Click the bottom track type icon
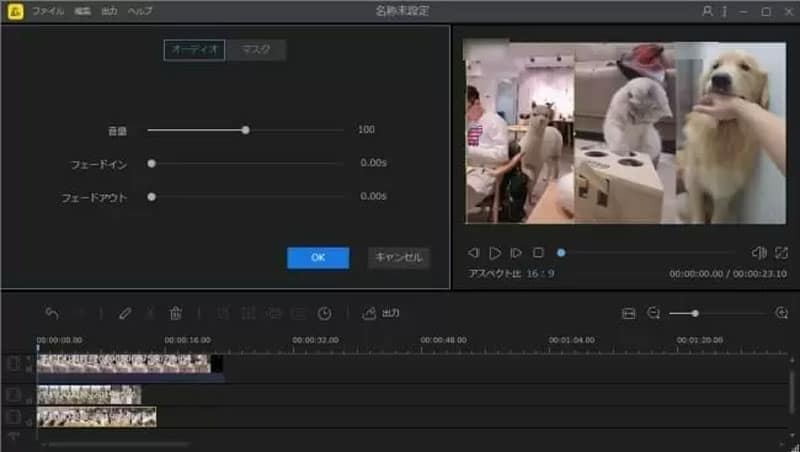The width and height of the screenshot is (800, 452). click(14, 437)
